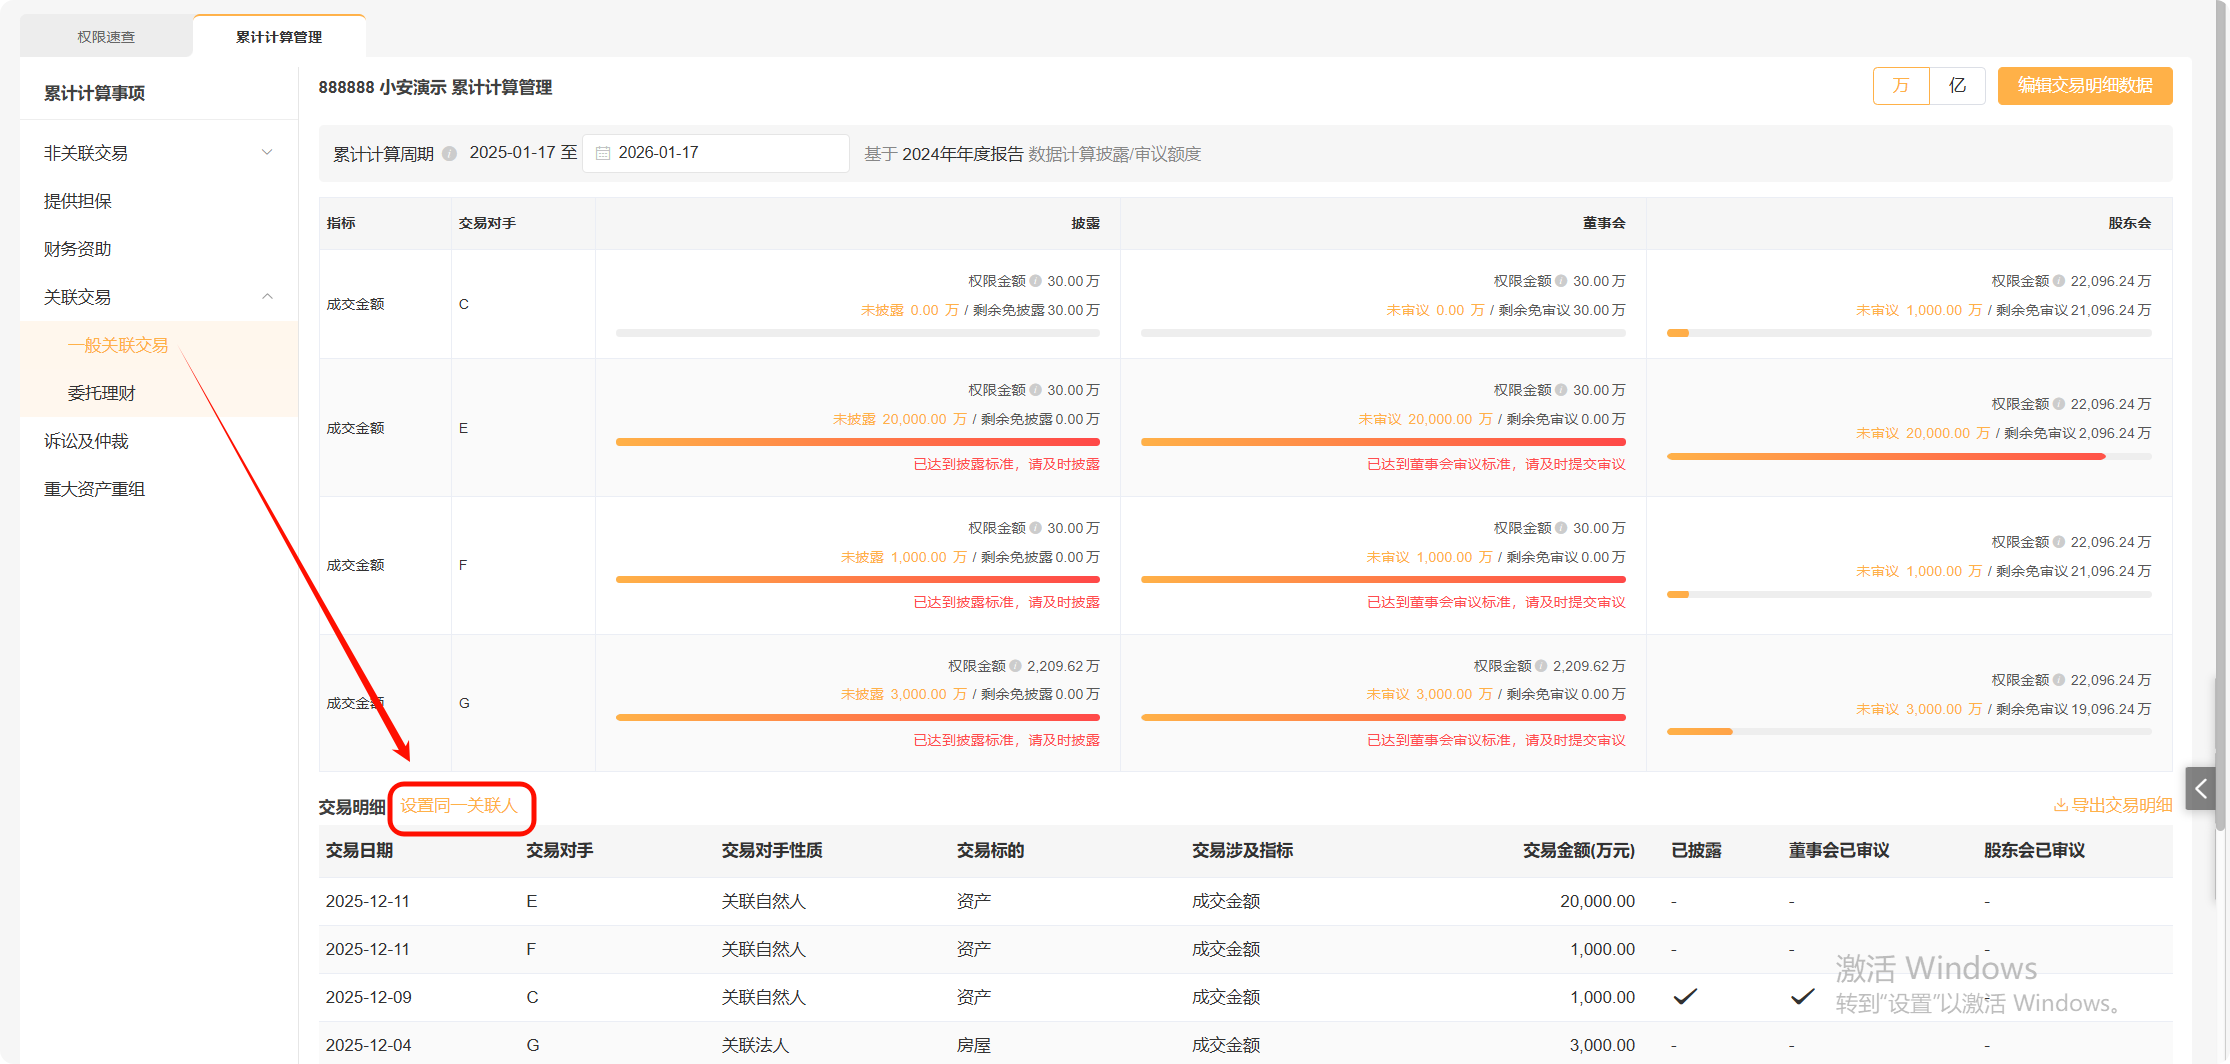Image resolution: width=2230 pixels, height=1064 pixels.
Task: Expand the 非关联交易 sidebar section
Action: click(x=267, y=153)
